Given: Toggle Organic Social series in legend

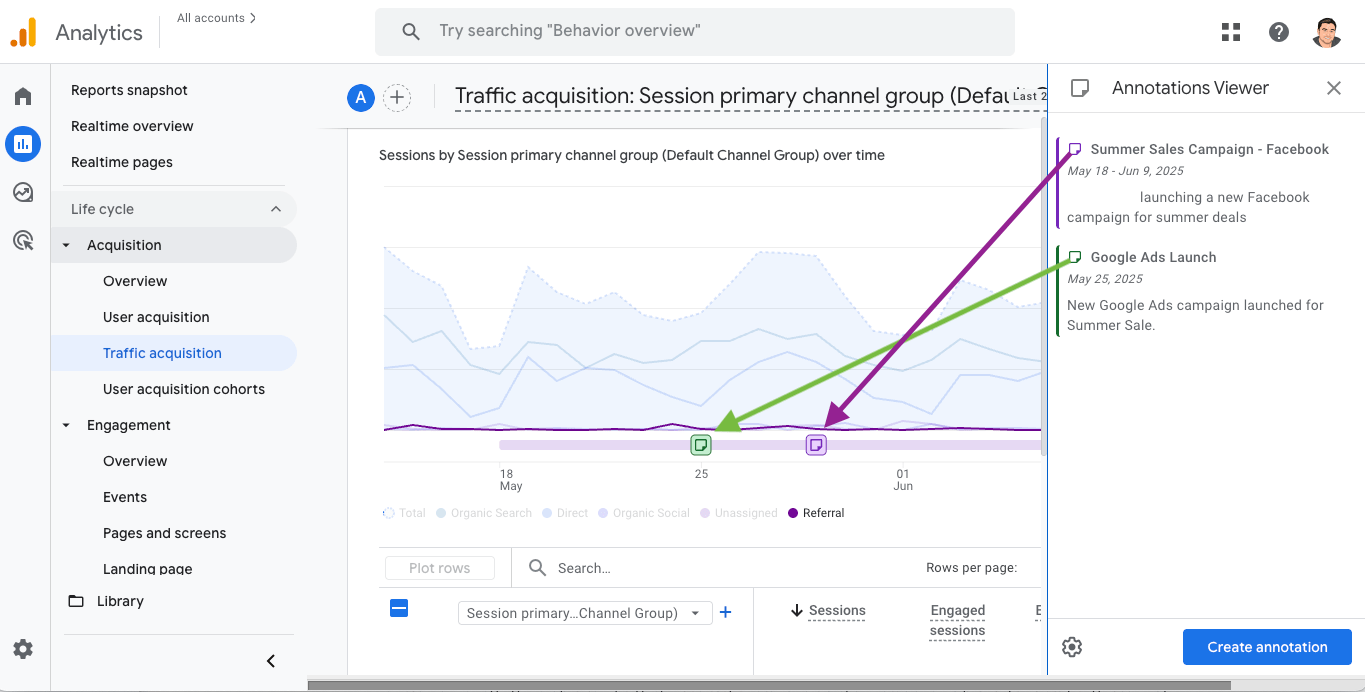Looking at the screenshot, I should click(x=644, y=513).
